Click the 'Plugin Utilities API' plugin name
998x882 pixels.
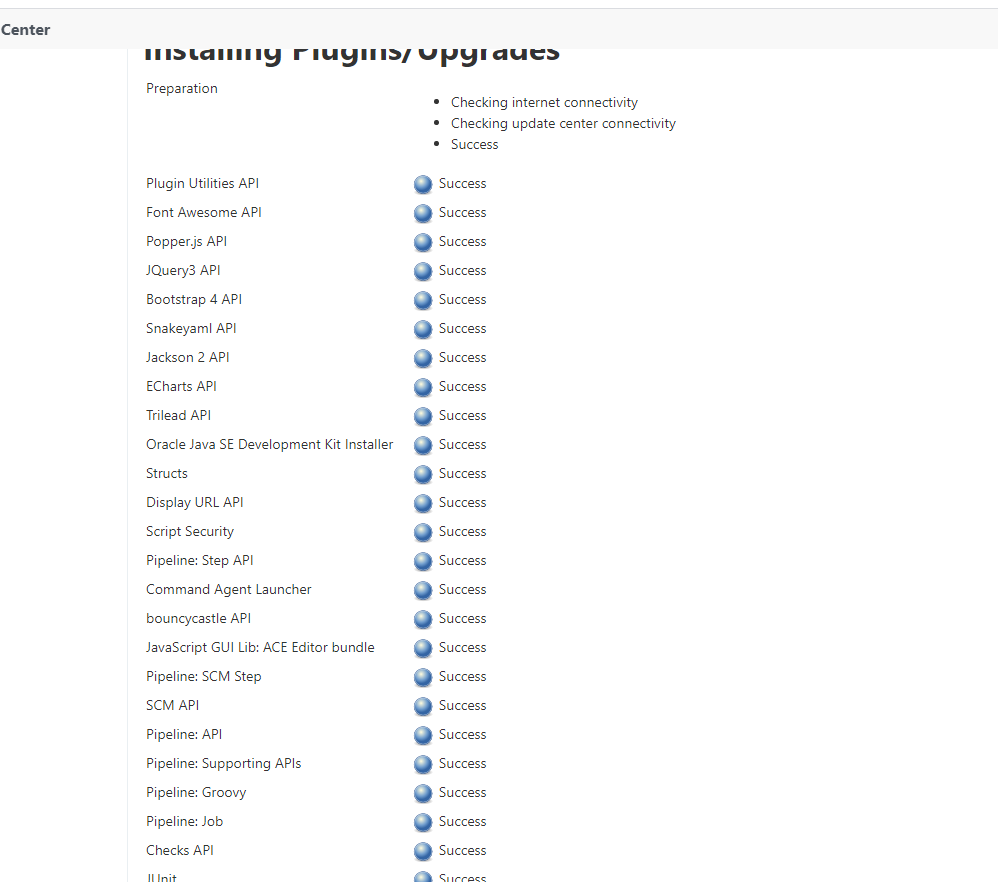202,183
